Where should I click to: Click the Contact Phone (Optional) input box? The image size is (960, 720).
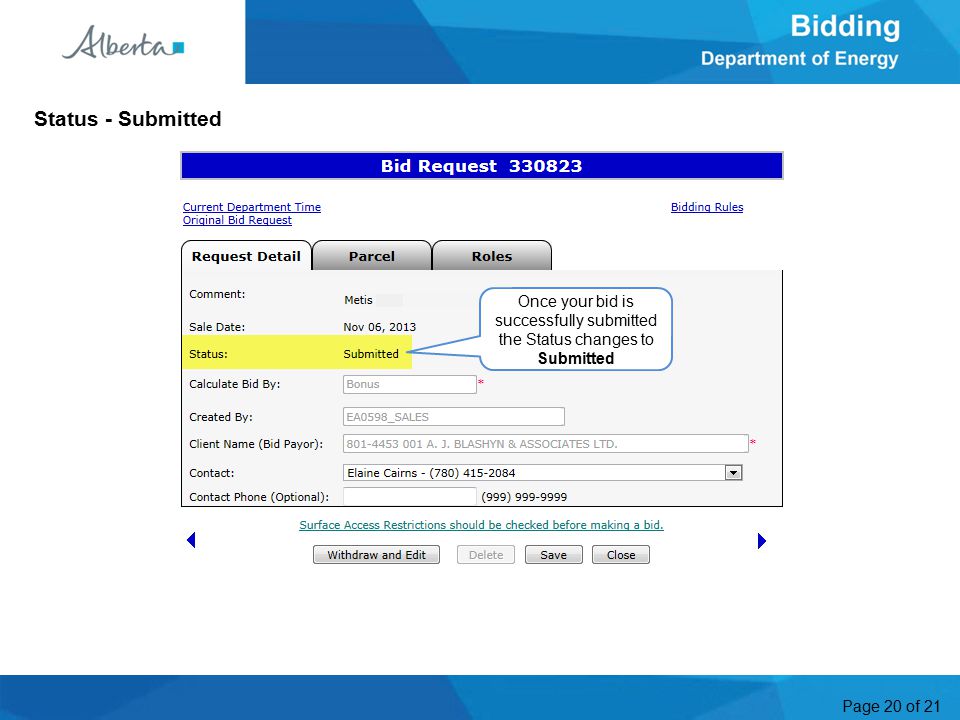pyautogui.click(x=410, y=497)
